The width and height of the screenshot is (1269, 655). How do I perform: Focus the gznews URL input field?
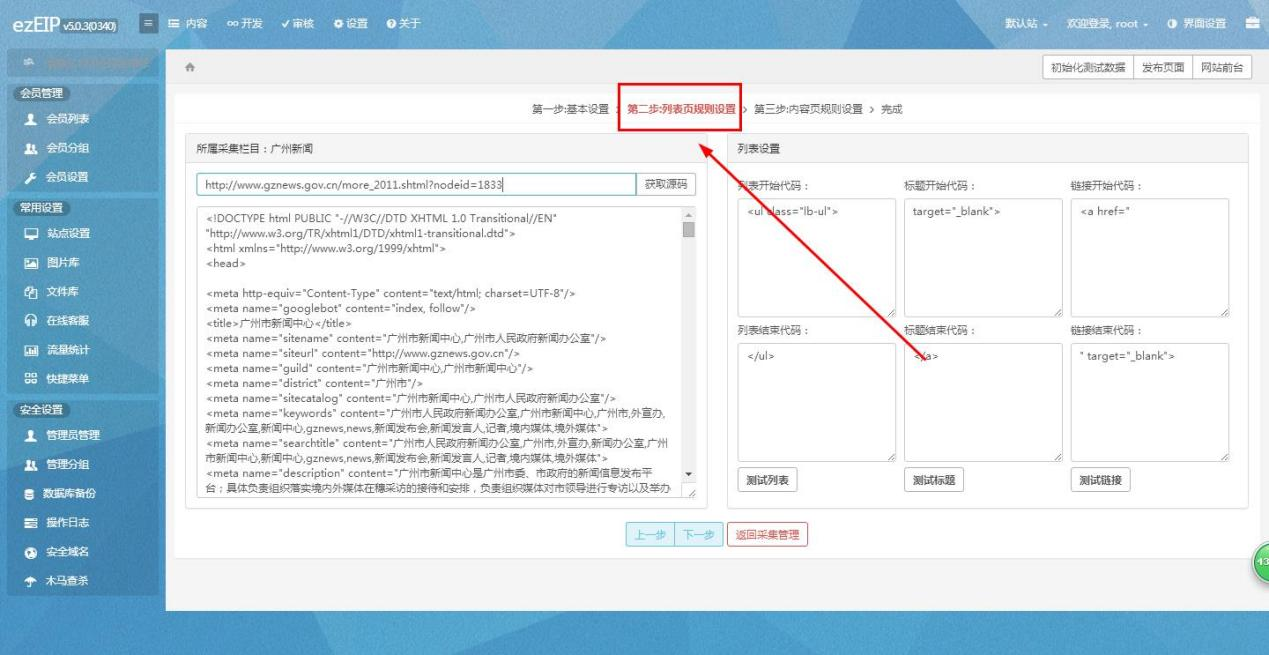(x=416, y=185)
